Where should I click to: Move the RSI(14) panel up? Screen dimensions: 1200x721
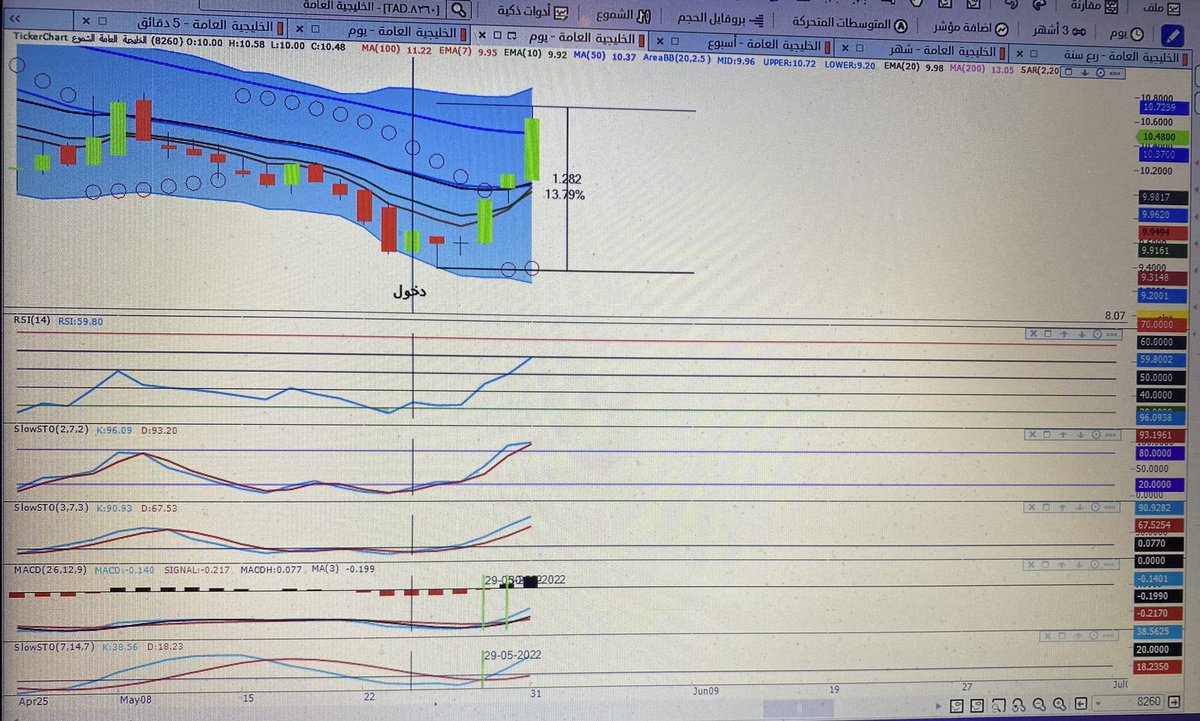(x=1066, y=334)
